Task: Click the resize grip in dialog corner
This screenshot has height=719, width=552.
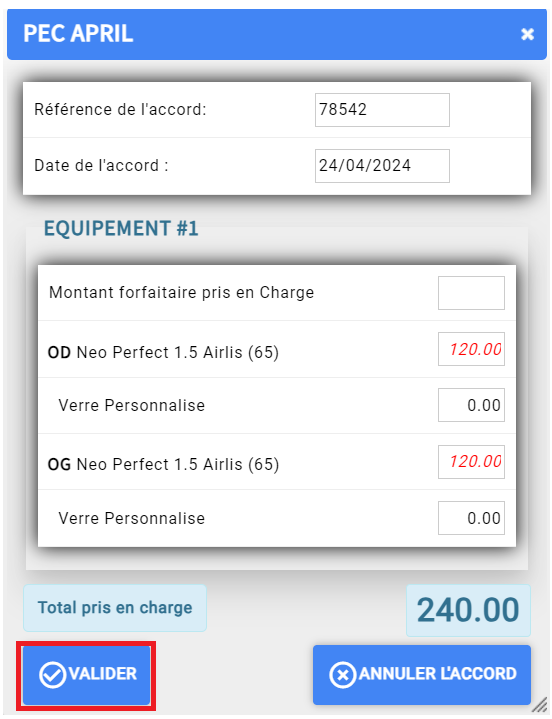Action: click(x=540, y=705)
